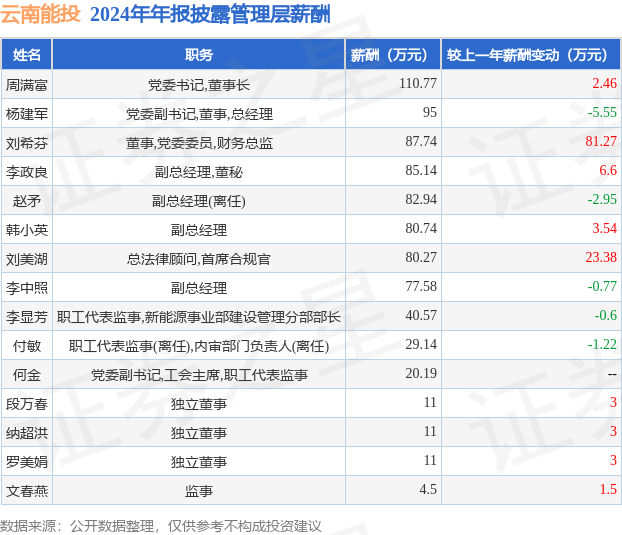Click the change value -5.55

pyautogui.click(x=602, y=112)
